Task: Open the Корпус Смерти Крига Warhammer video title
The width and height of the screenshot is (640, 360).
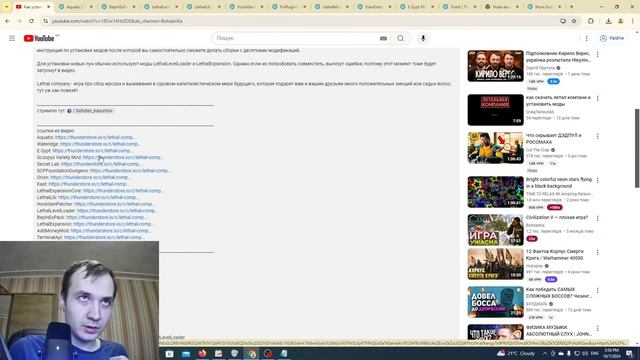Action: click(554, 255)
